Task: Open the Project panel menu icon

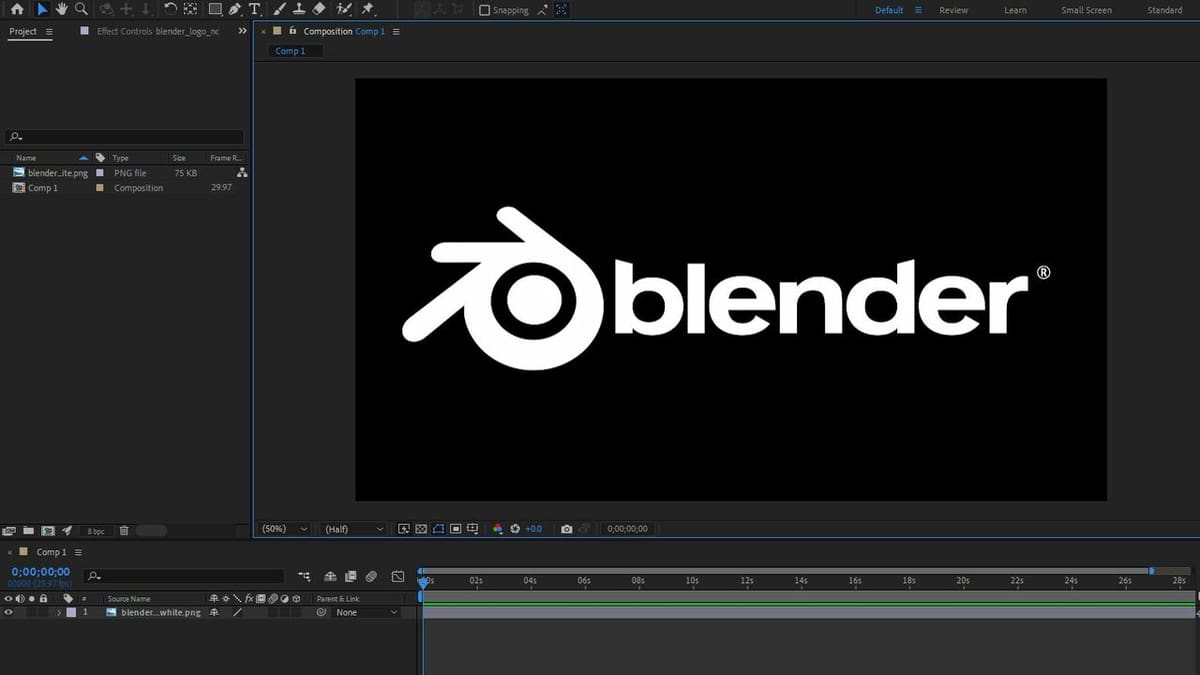Action: [49, 31]
